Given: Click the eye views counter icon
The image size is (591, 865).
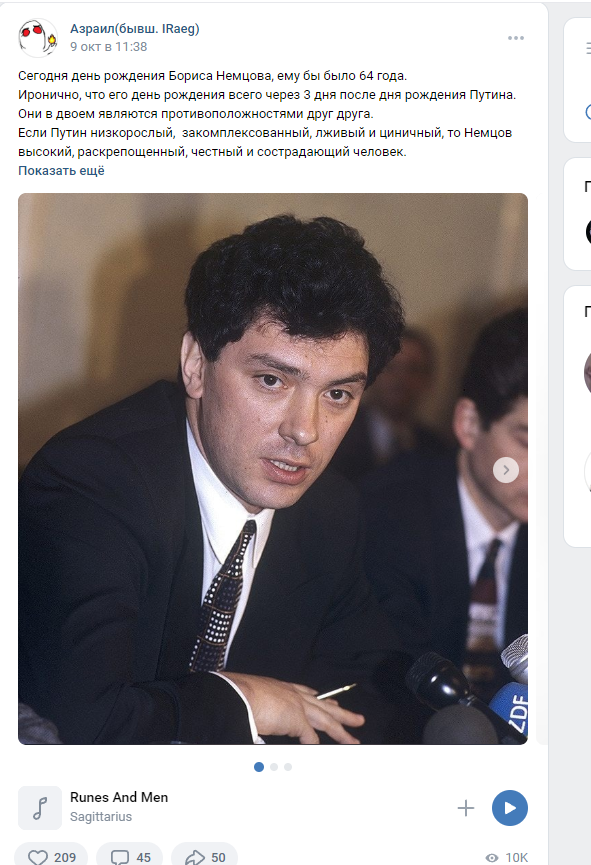Looking at the screenshot, I should click(x=492, y=857).
